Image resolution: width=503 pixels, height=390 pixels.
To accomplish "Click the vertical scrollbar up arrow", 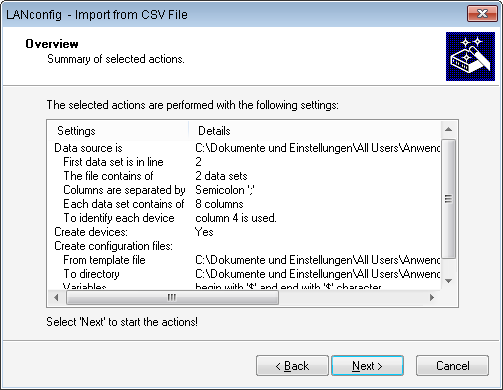I will coord(449,129).
